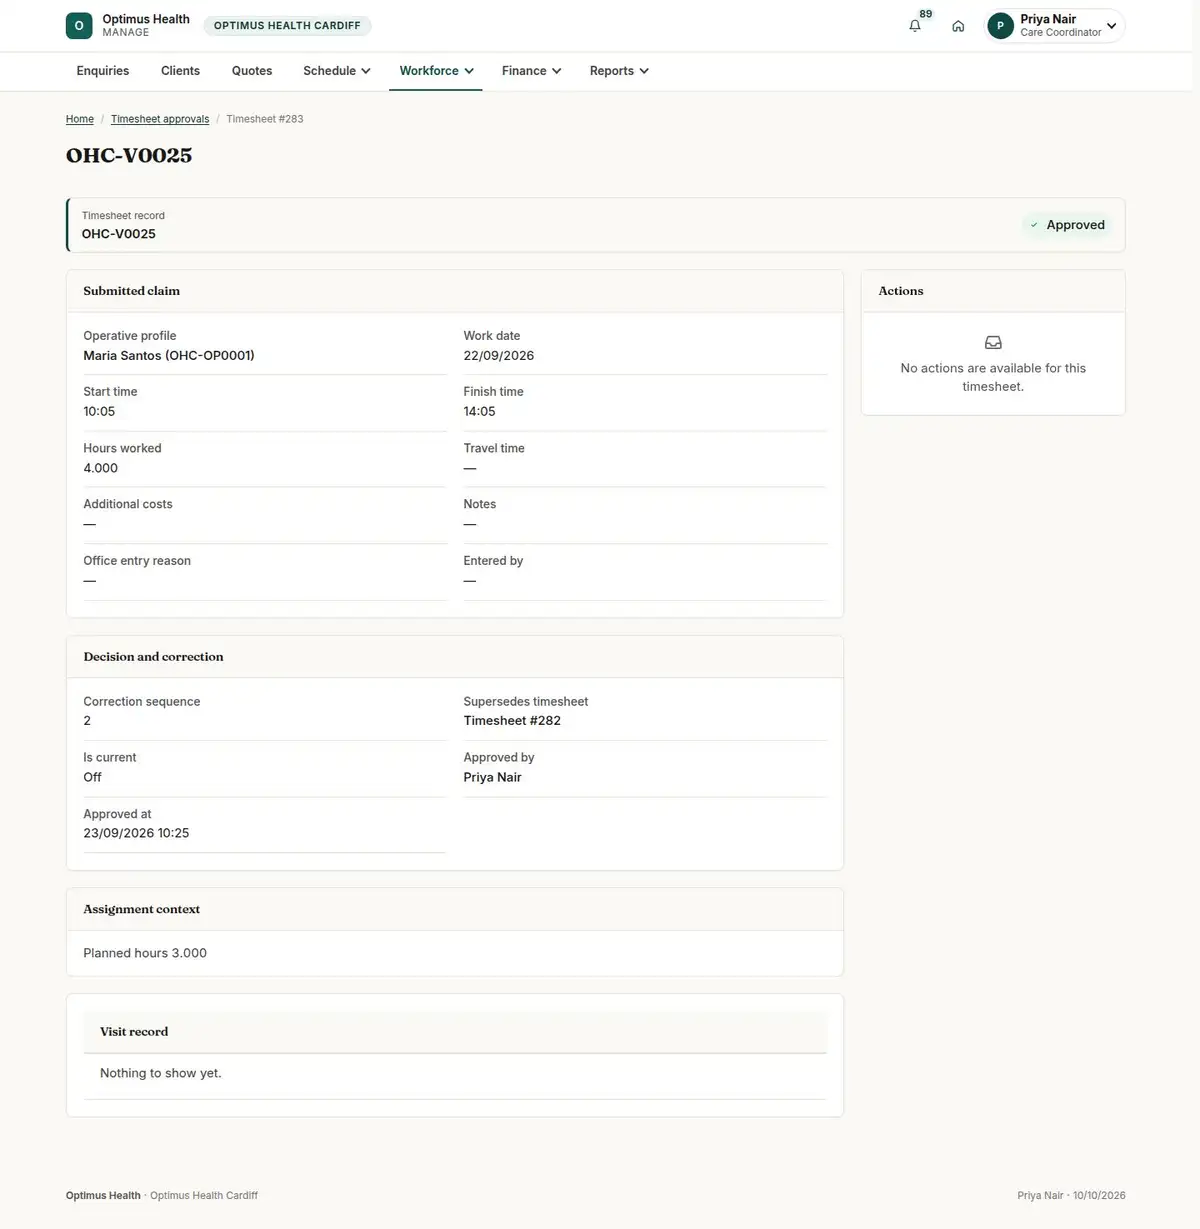Click the Submitted claim section heading
Screen dimensions: 1200x1229
coord(132,291)
